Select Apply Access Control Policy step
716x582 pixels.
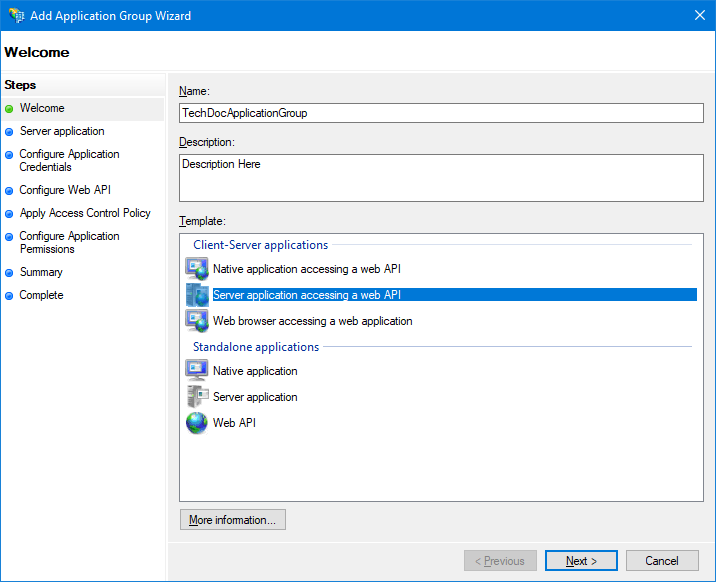tap(85, 213)
